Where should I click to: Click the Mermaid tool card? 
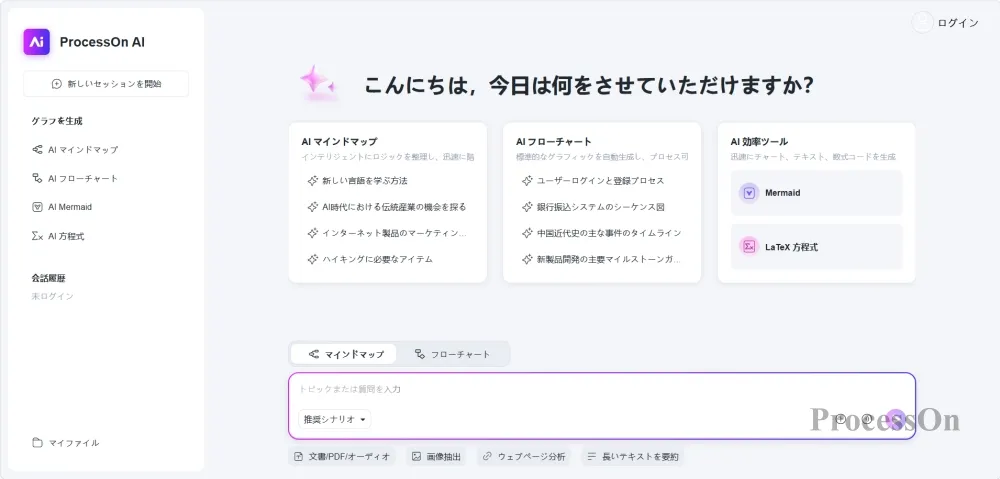point(816,193)
